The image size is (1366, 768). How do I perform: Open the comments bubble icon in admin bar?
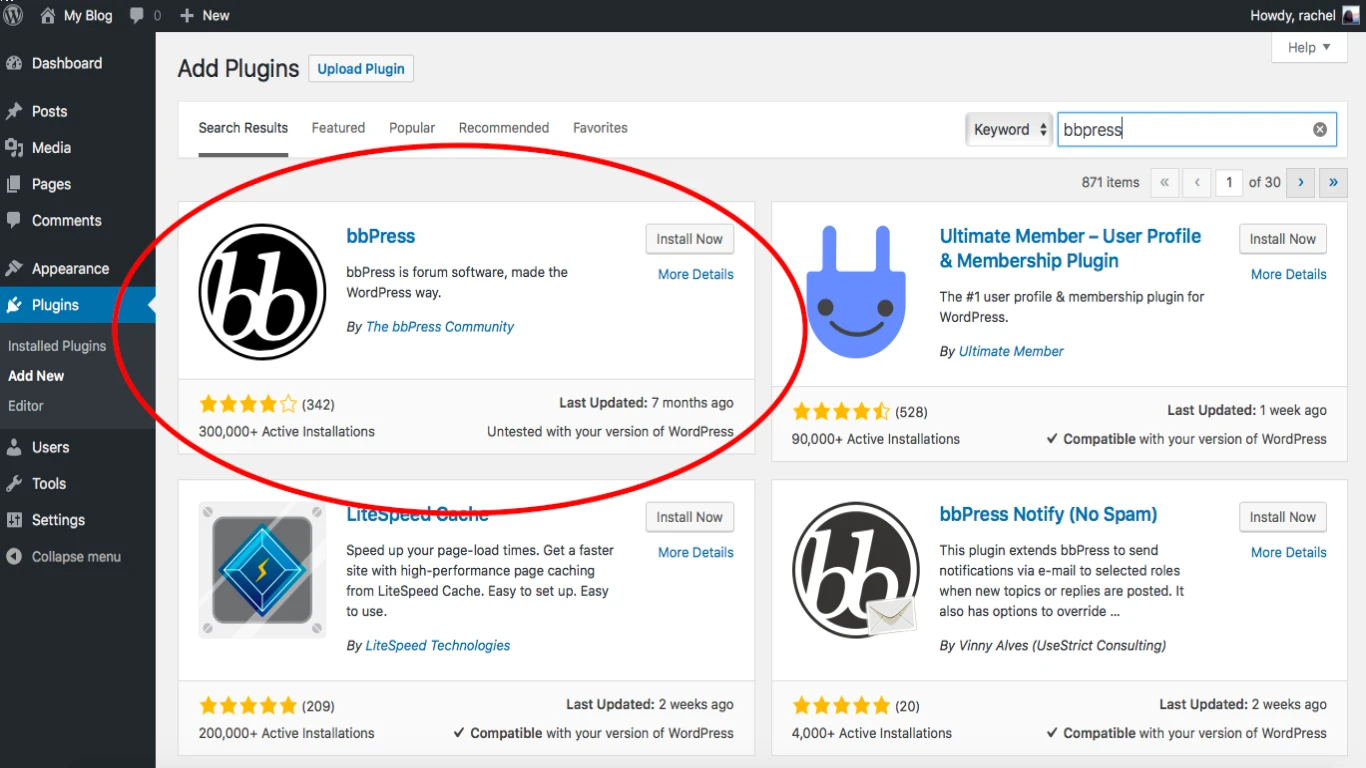(138, 16)
